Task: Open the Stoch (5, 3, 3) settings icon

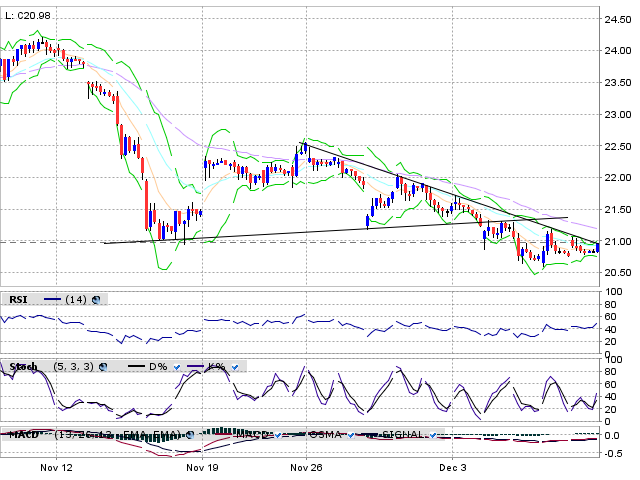Action: point(103,367)
